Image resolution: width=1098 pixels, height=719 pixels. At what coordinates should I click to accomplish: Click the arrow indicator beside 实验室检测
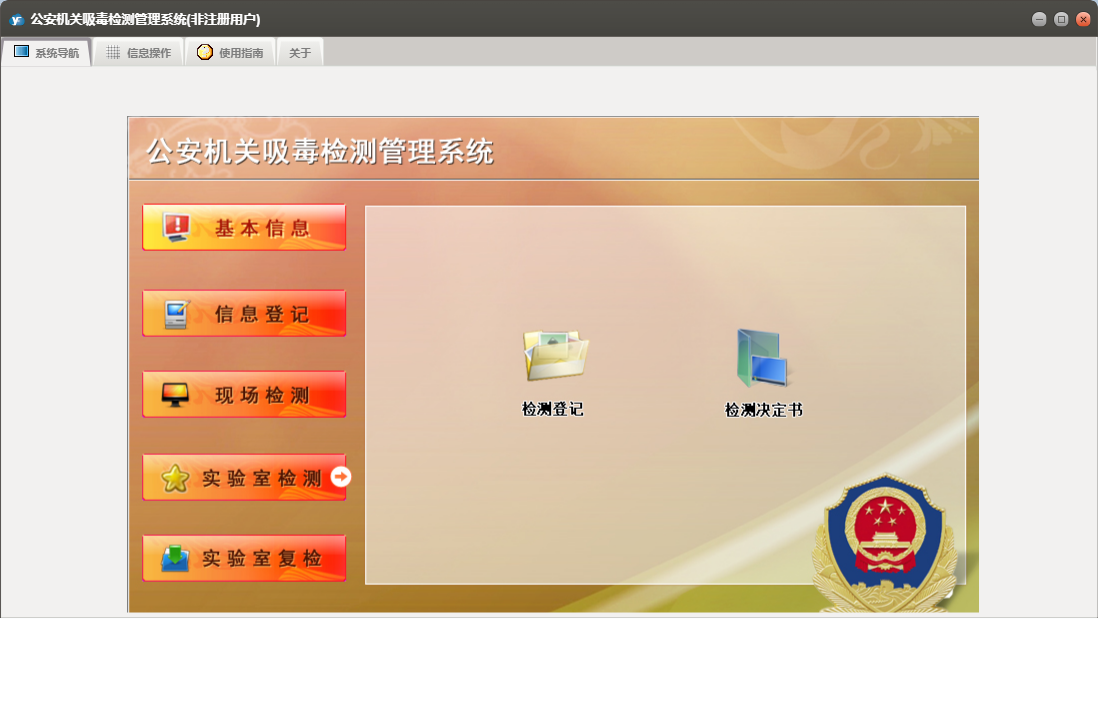(x=341, y=477)
